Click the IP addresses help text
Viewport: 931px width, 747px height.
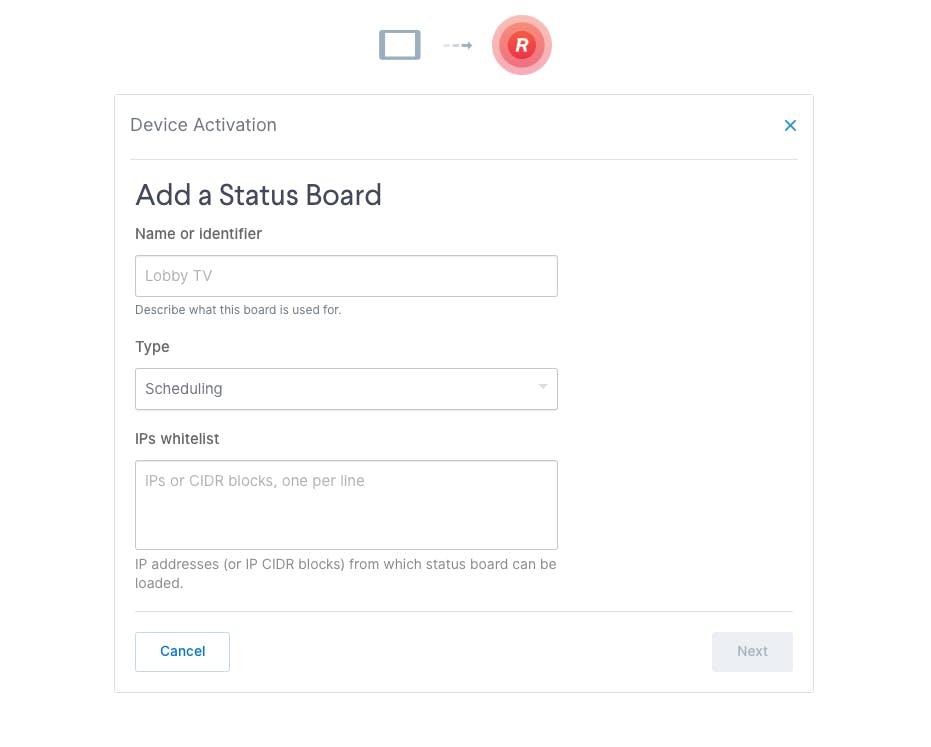(x=346, y=574)
